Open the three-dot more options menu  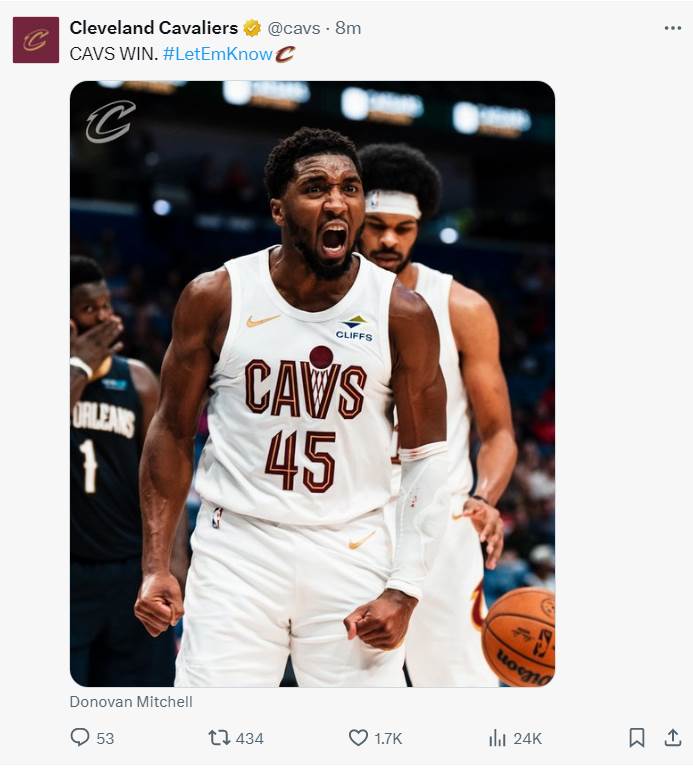tap(672, 28)
